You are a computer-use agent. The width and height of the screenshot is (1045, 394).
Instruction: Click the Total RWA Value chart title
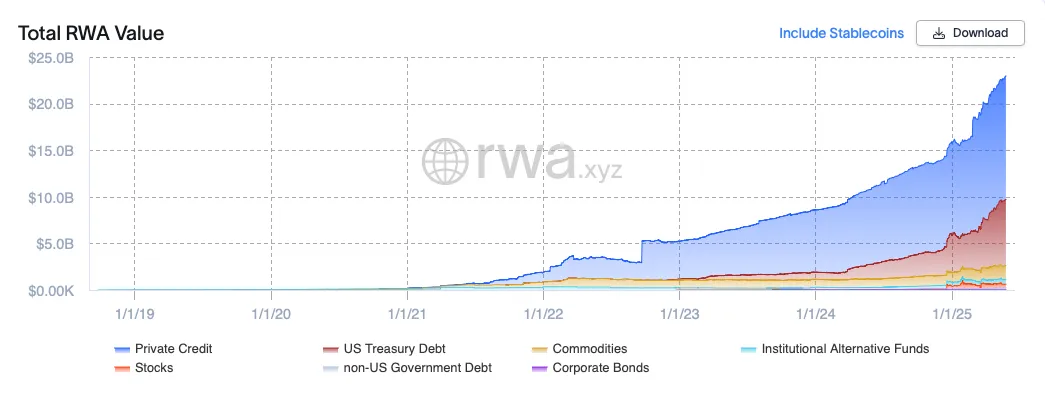[x=91, y=33]
